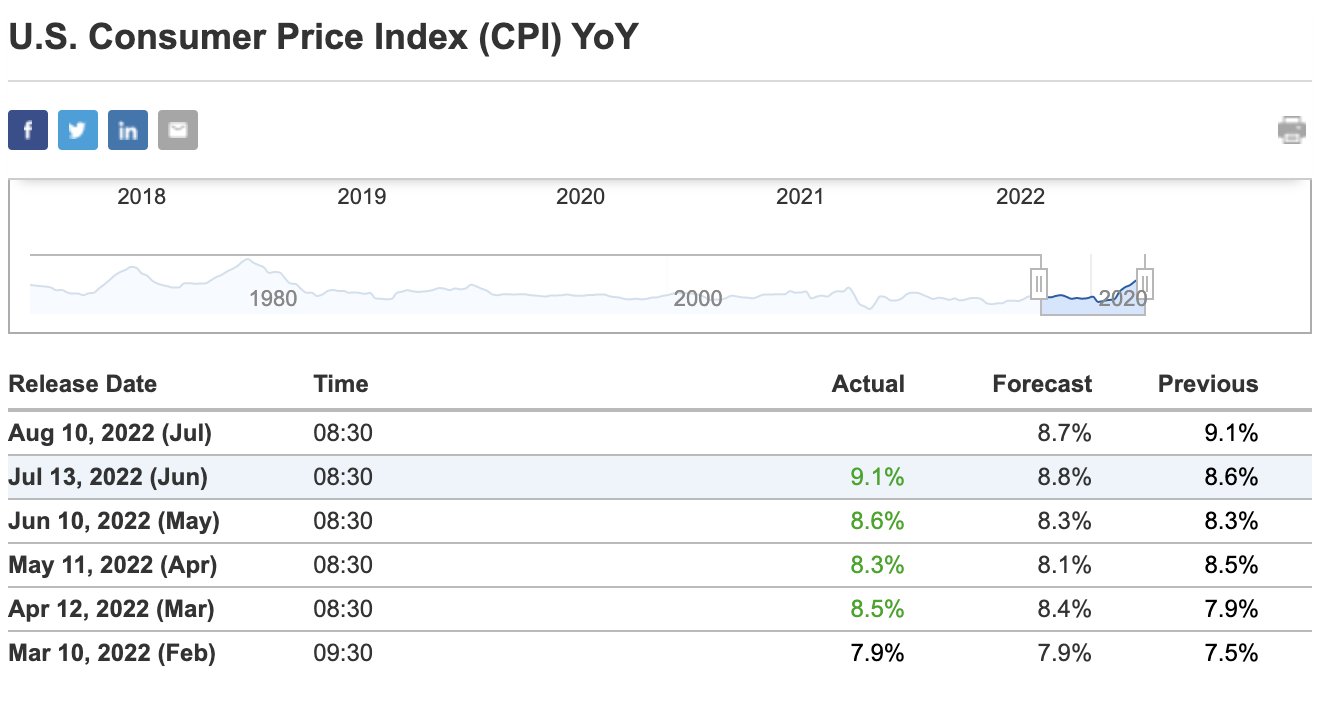
Task: Grab the left range slider handle
Action: coord(1039,284)
